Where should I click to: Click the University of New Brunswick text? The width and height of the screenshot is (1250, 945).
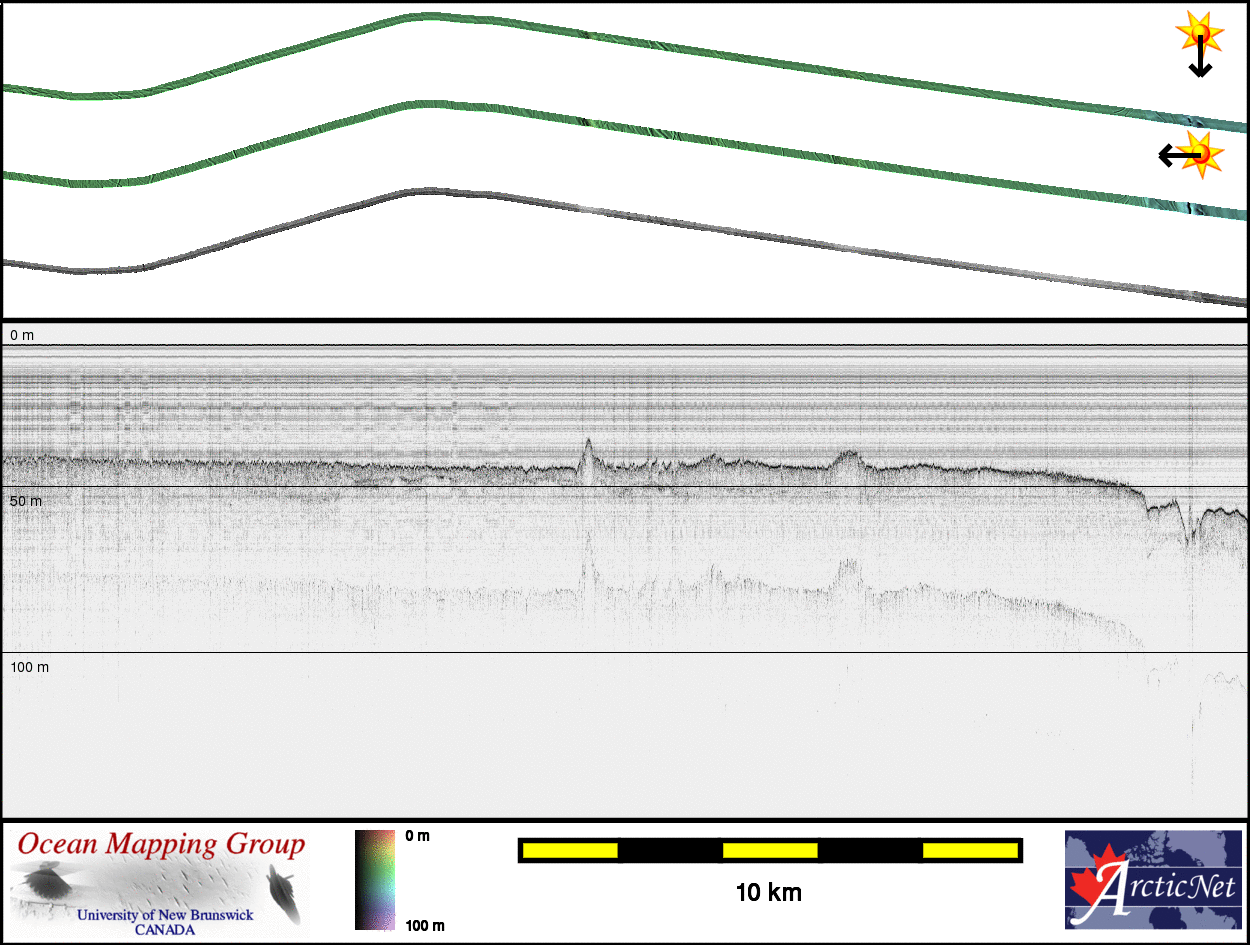tap(165, 915)
